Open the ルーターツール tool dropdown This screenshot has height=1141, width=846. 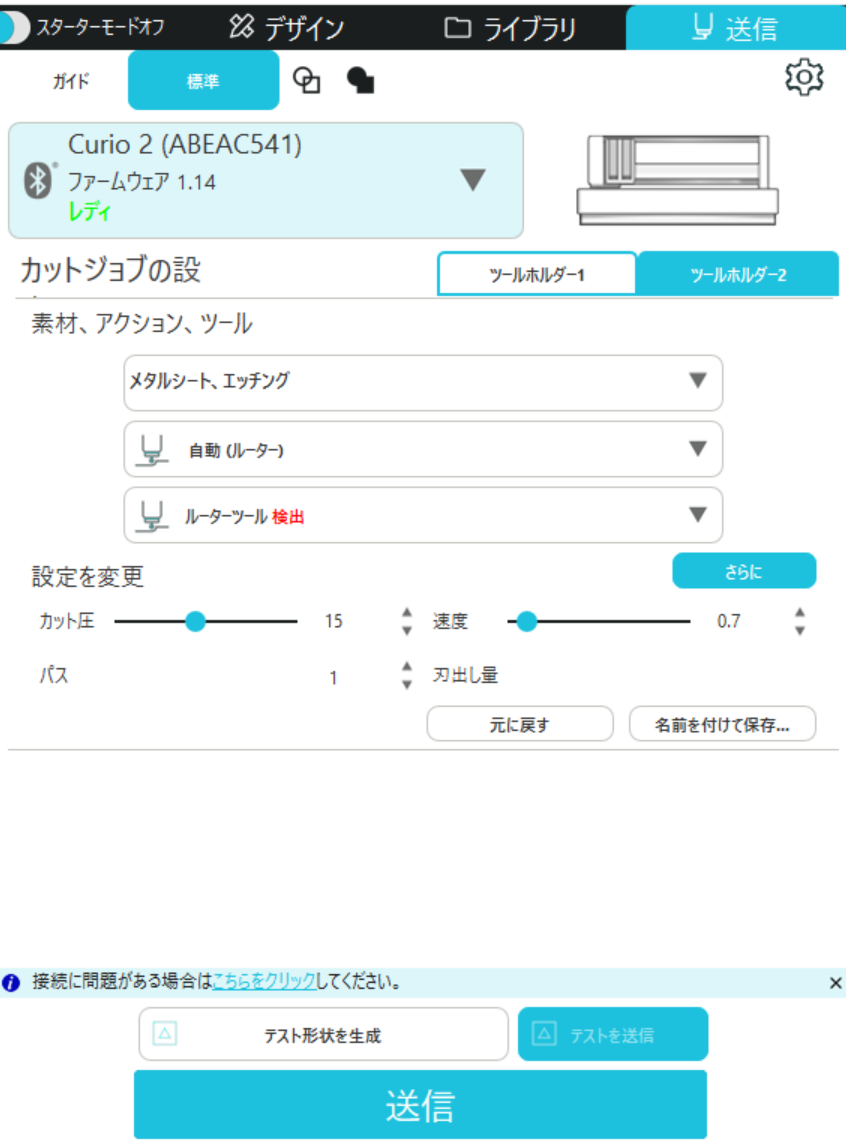423,515
